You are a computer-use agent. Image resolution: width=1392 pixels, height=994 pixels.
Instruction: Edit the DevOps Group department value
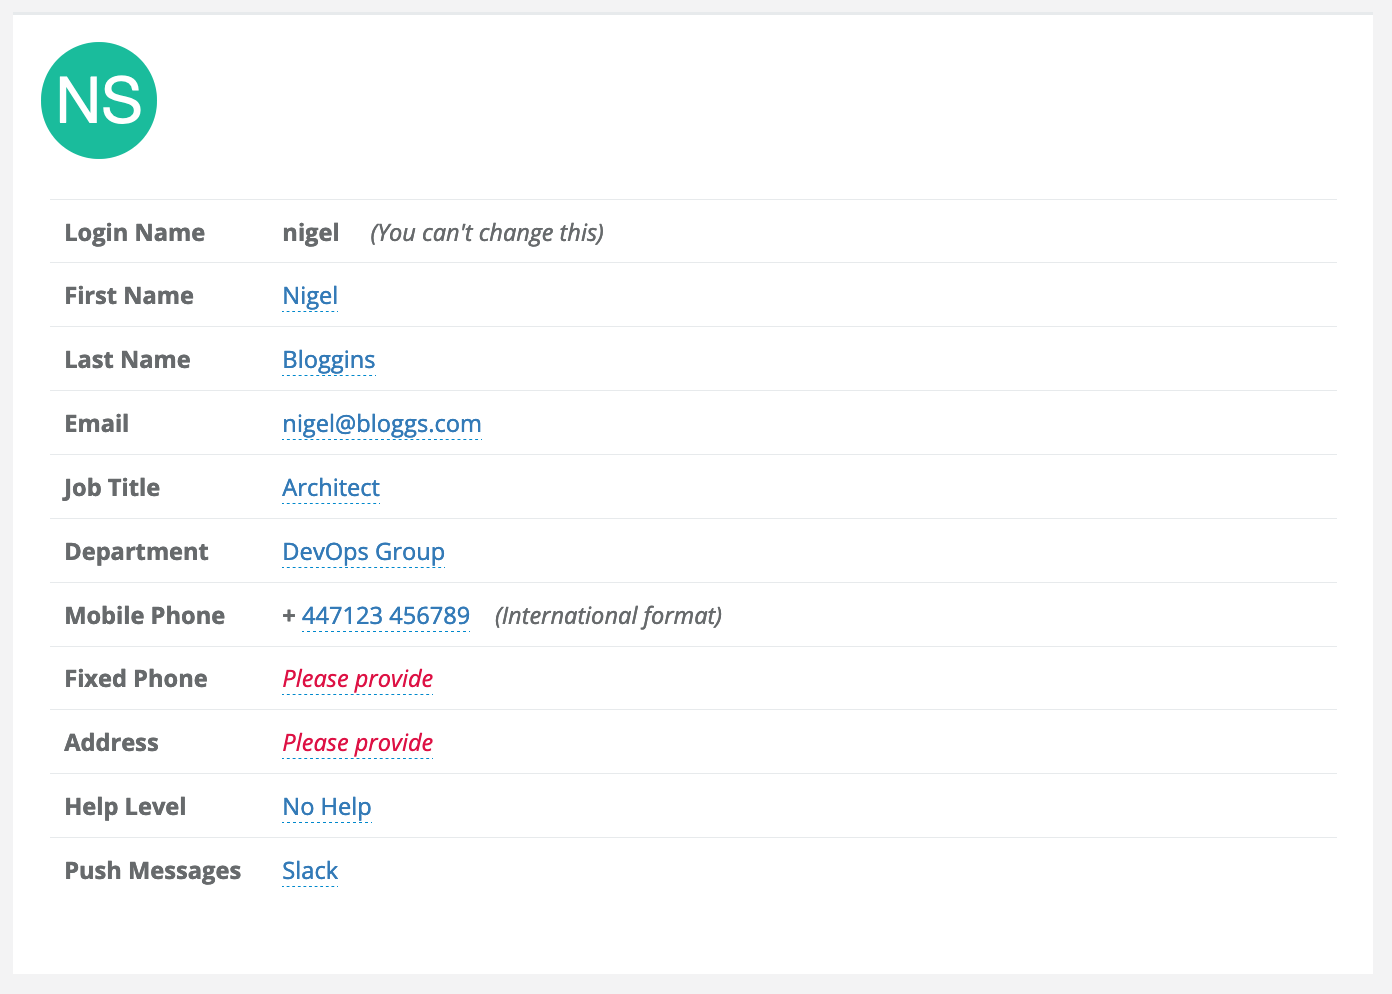[x=363, y=552]
